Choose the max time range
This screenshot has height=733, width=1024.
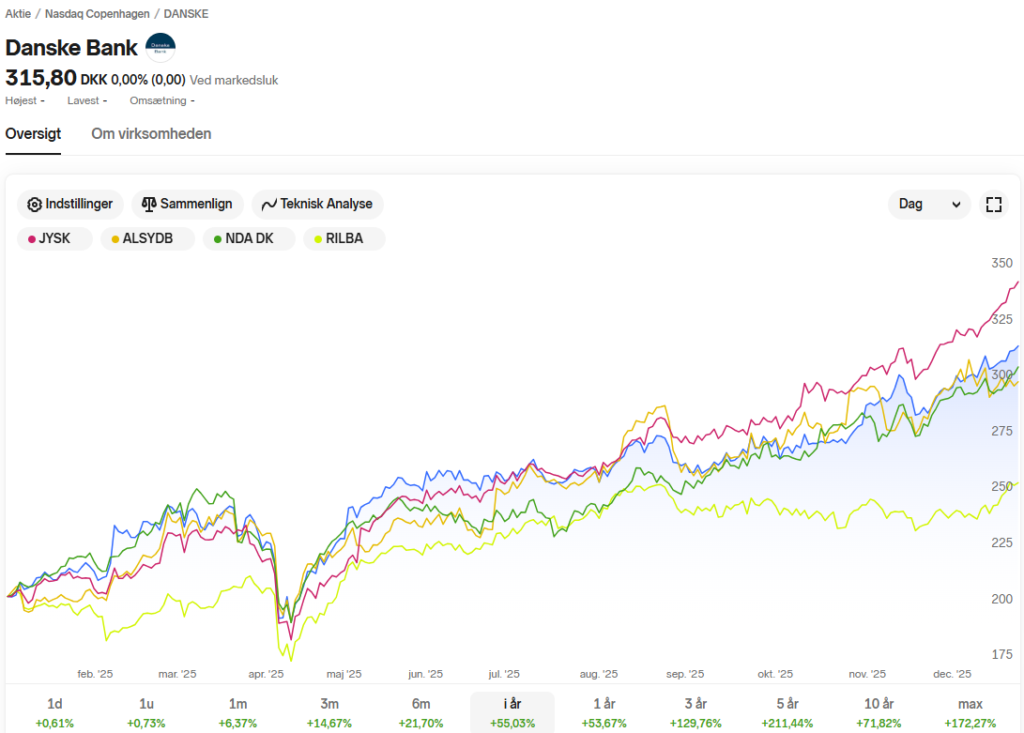[970, 713]
